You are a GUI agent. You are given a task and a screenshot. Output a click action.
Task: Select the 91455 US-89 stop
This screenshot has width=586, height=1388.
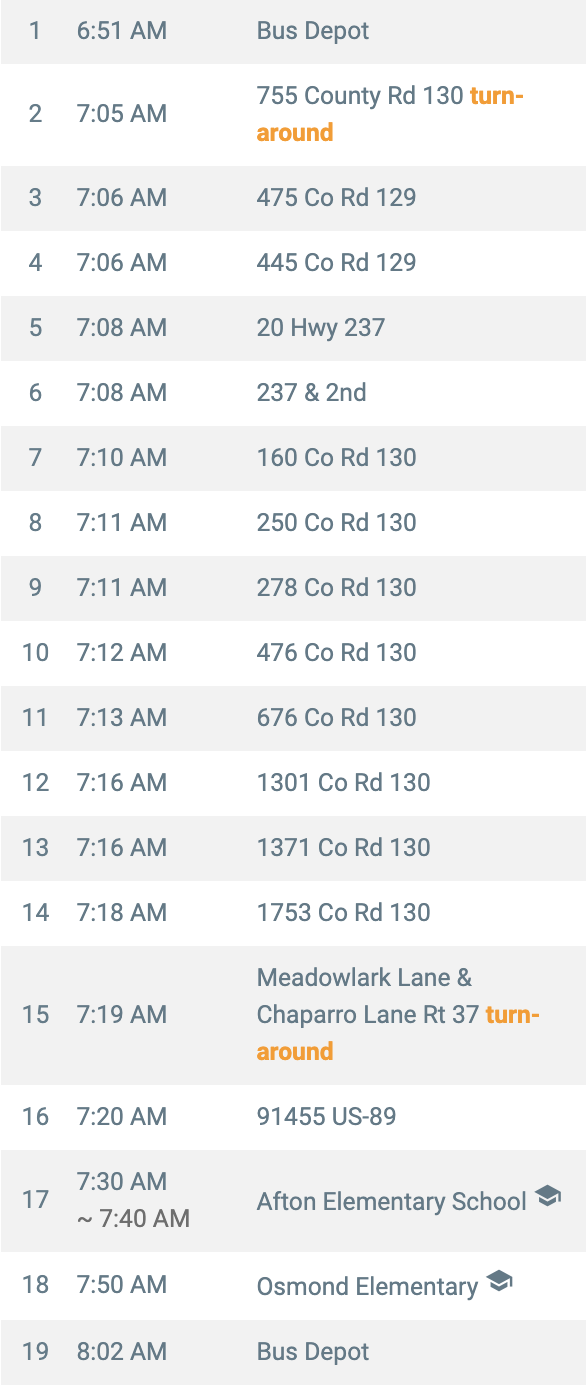tap(293, 1116)
